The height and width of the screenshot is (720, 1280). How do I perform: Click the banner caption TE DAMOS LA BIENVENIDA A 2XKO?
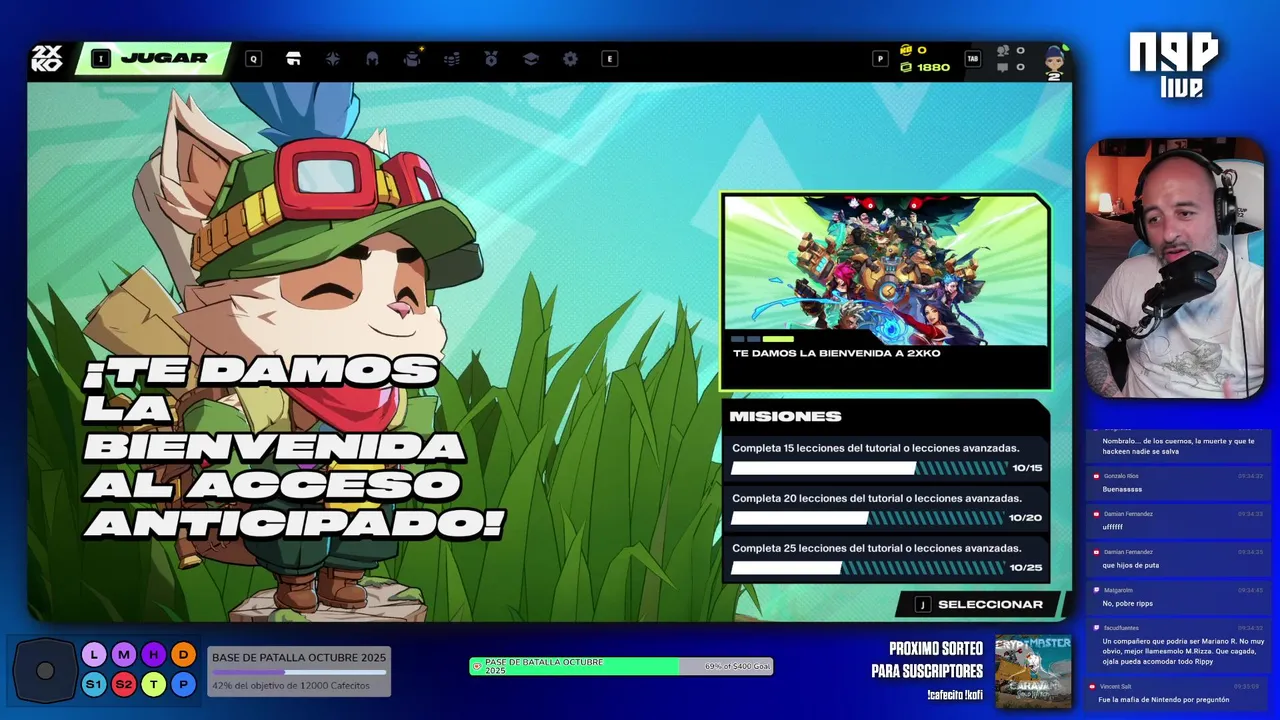[x=836, y=353]
